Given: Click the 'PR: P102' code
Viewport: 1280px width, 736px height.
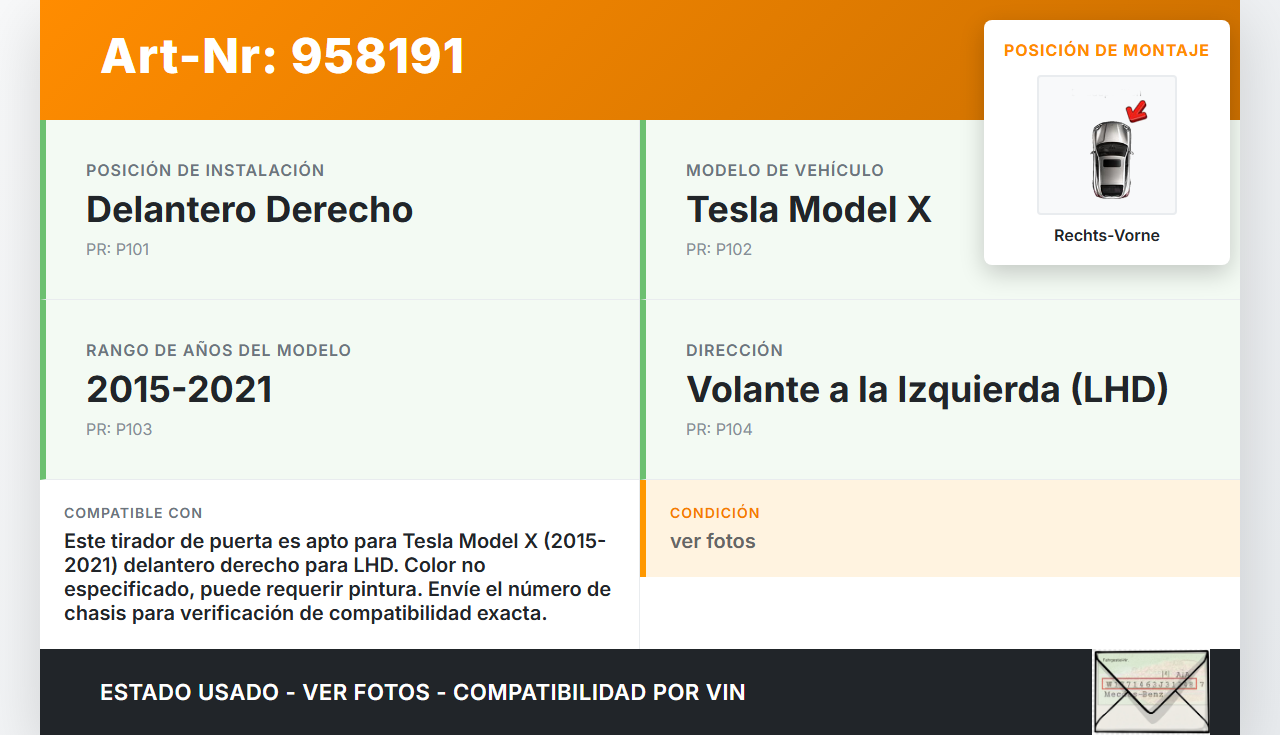Looking at the screenshot, I should 719,249.
